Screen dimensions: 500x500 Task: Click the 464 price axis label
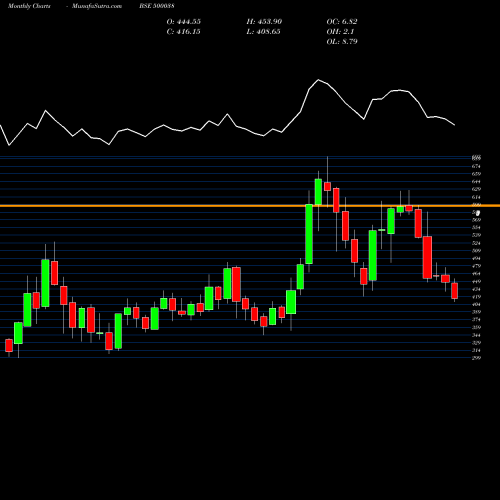click(x=476, y=274)
